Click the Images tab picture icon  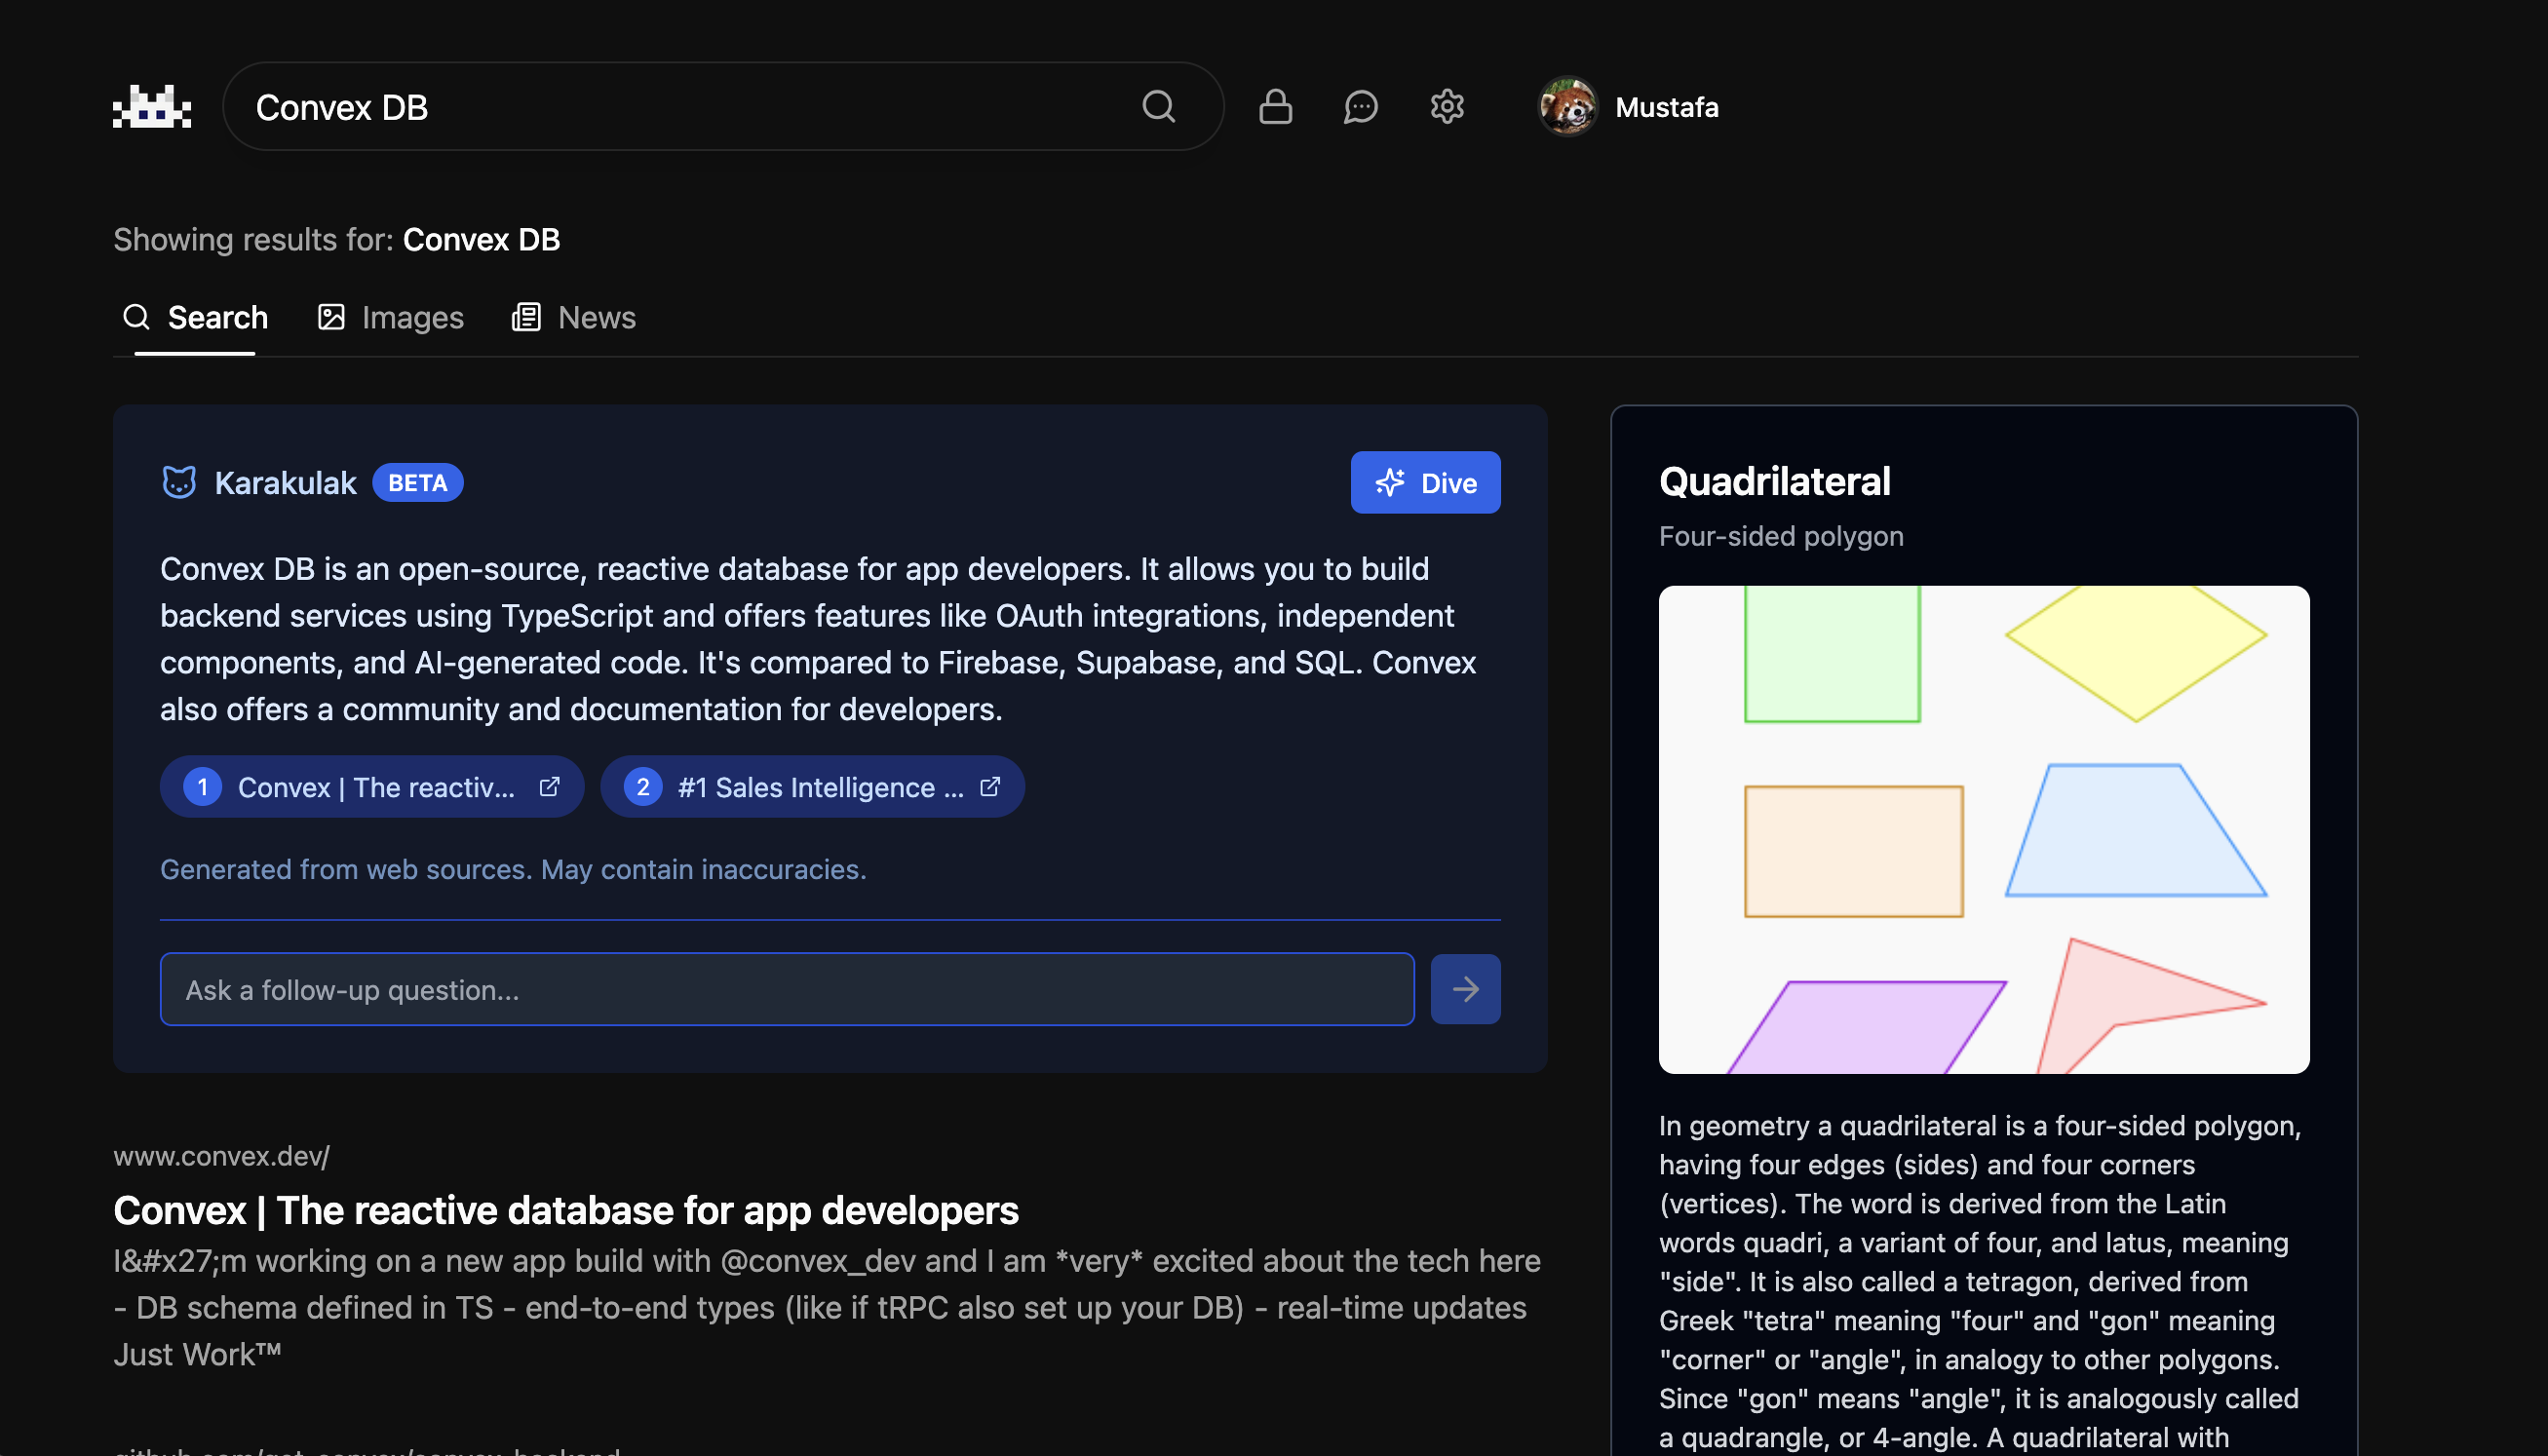331,317
